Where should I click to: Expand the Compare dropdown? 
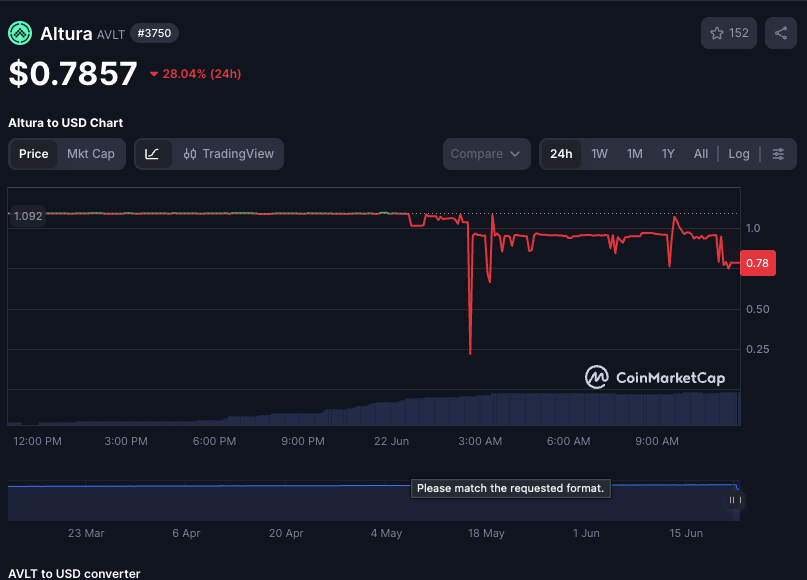click(486, 154)
